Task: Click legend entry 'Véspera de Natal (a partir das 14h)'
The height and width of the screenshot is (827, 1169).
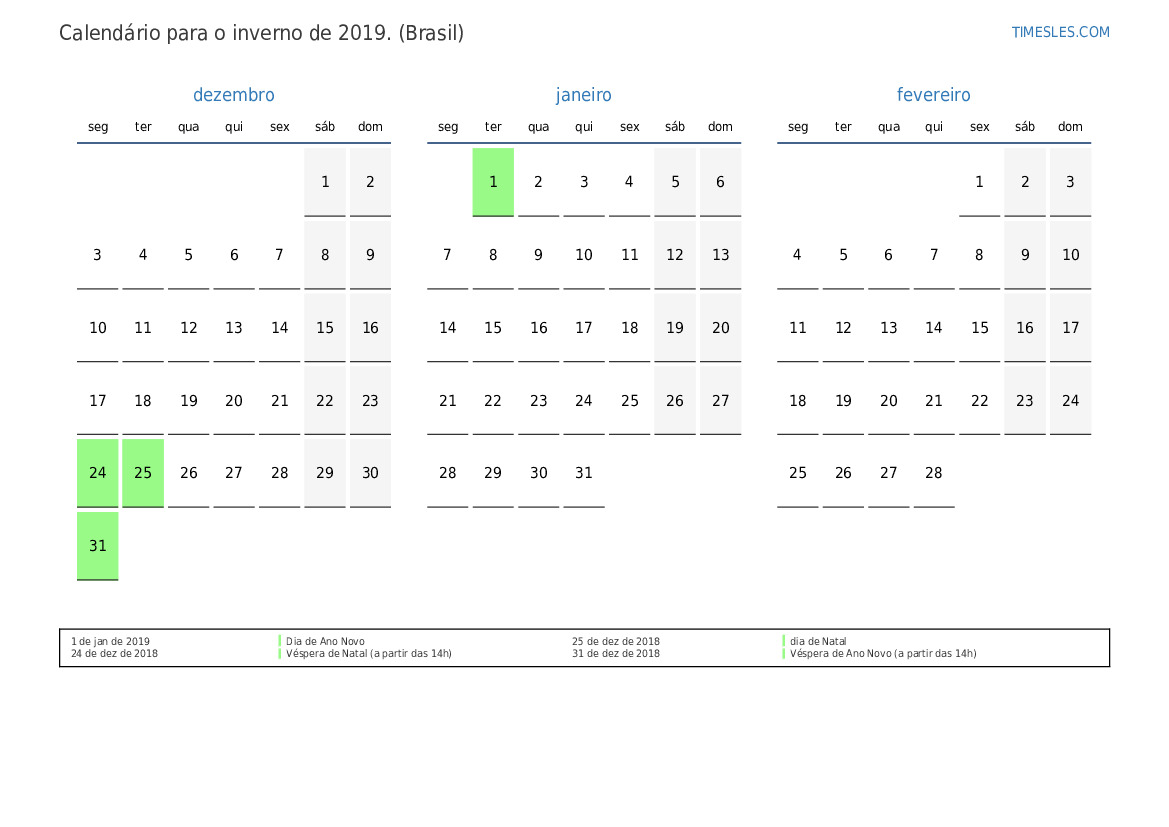Action: (x=369, y=653)
